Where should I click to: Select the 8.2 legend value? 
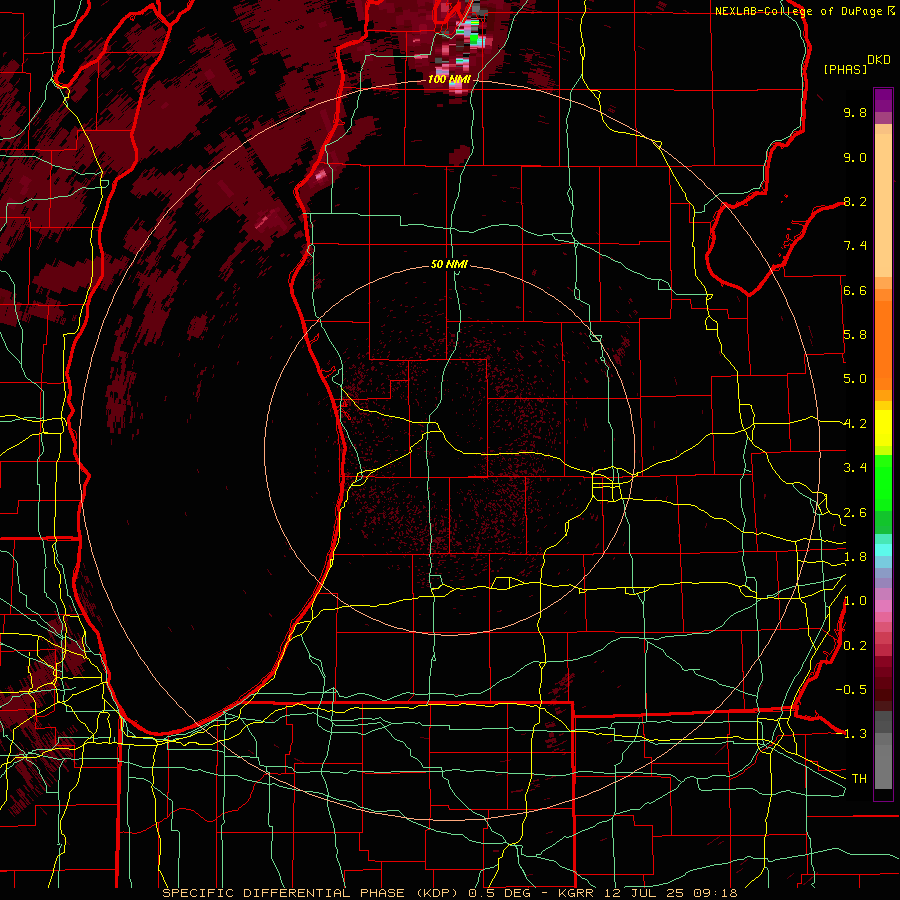pyautogui.click(x=855, y=202)
